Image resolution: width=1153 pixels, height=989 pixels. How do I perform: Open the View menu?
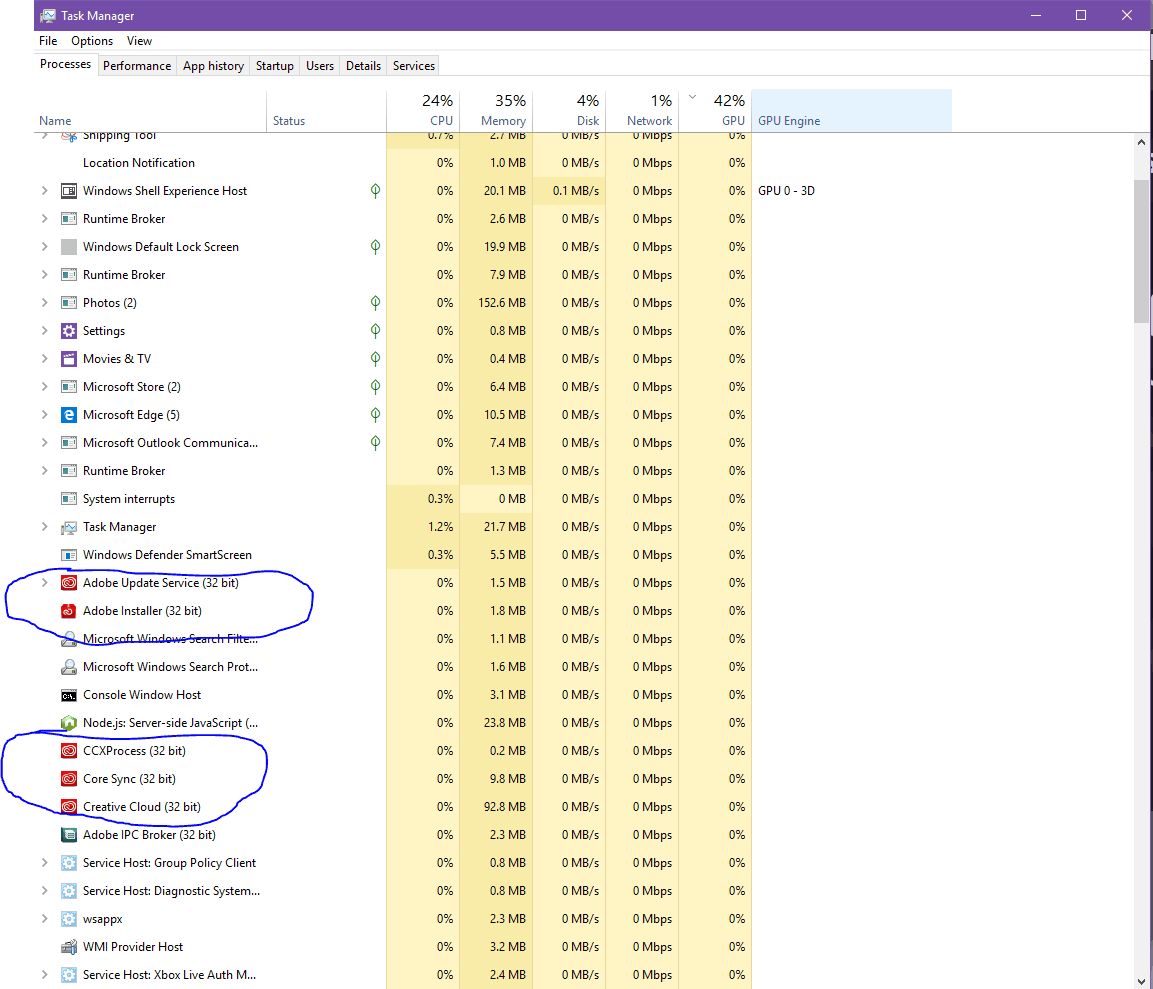coord(139,41)
